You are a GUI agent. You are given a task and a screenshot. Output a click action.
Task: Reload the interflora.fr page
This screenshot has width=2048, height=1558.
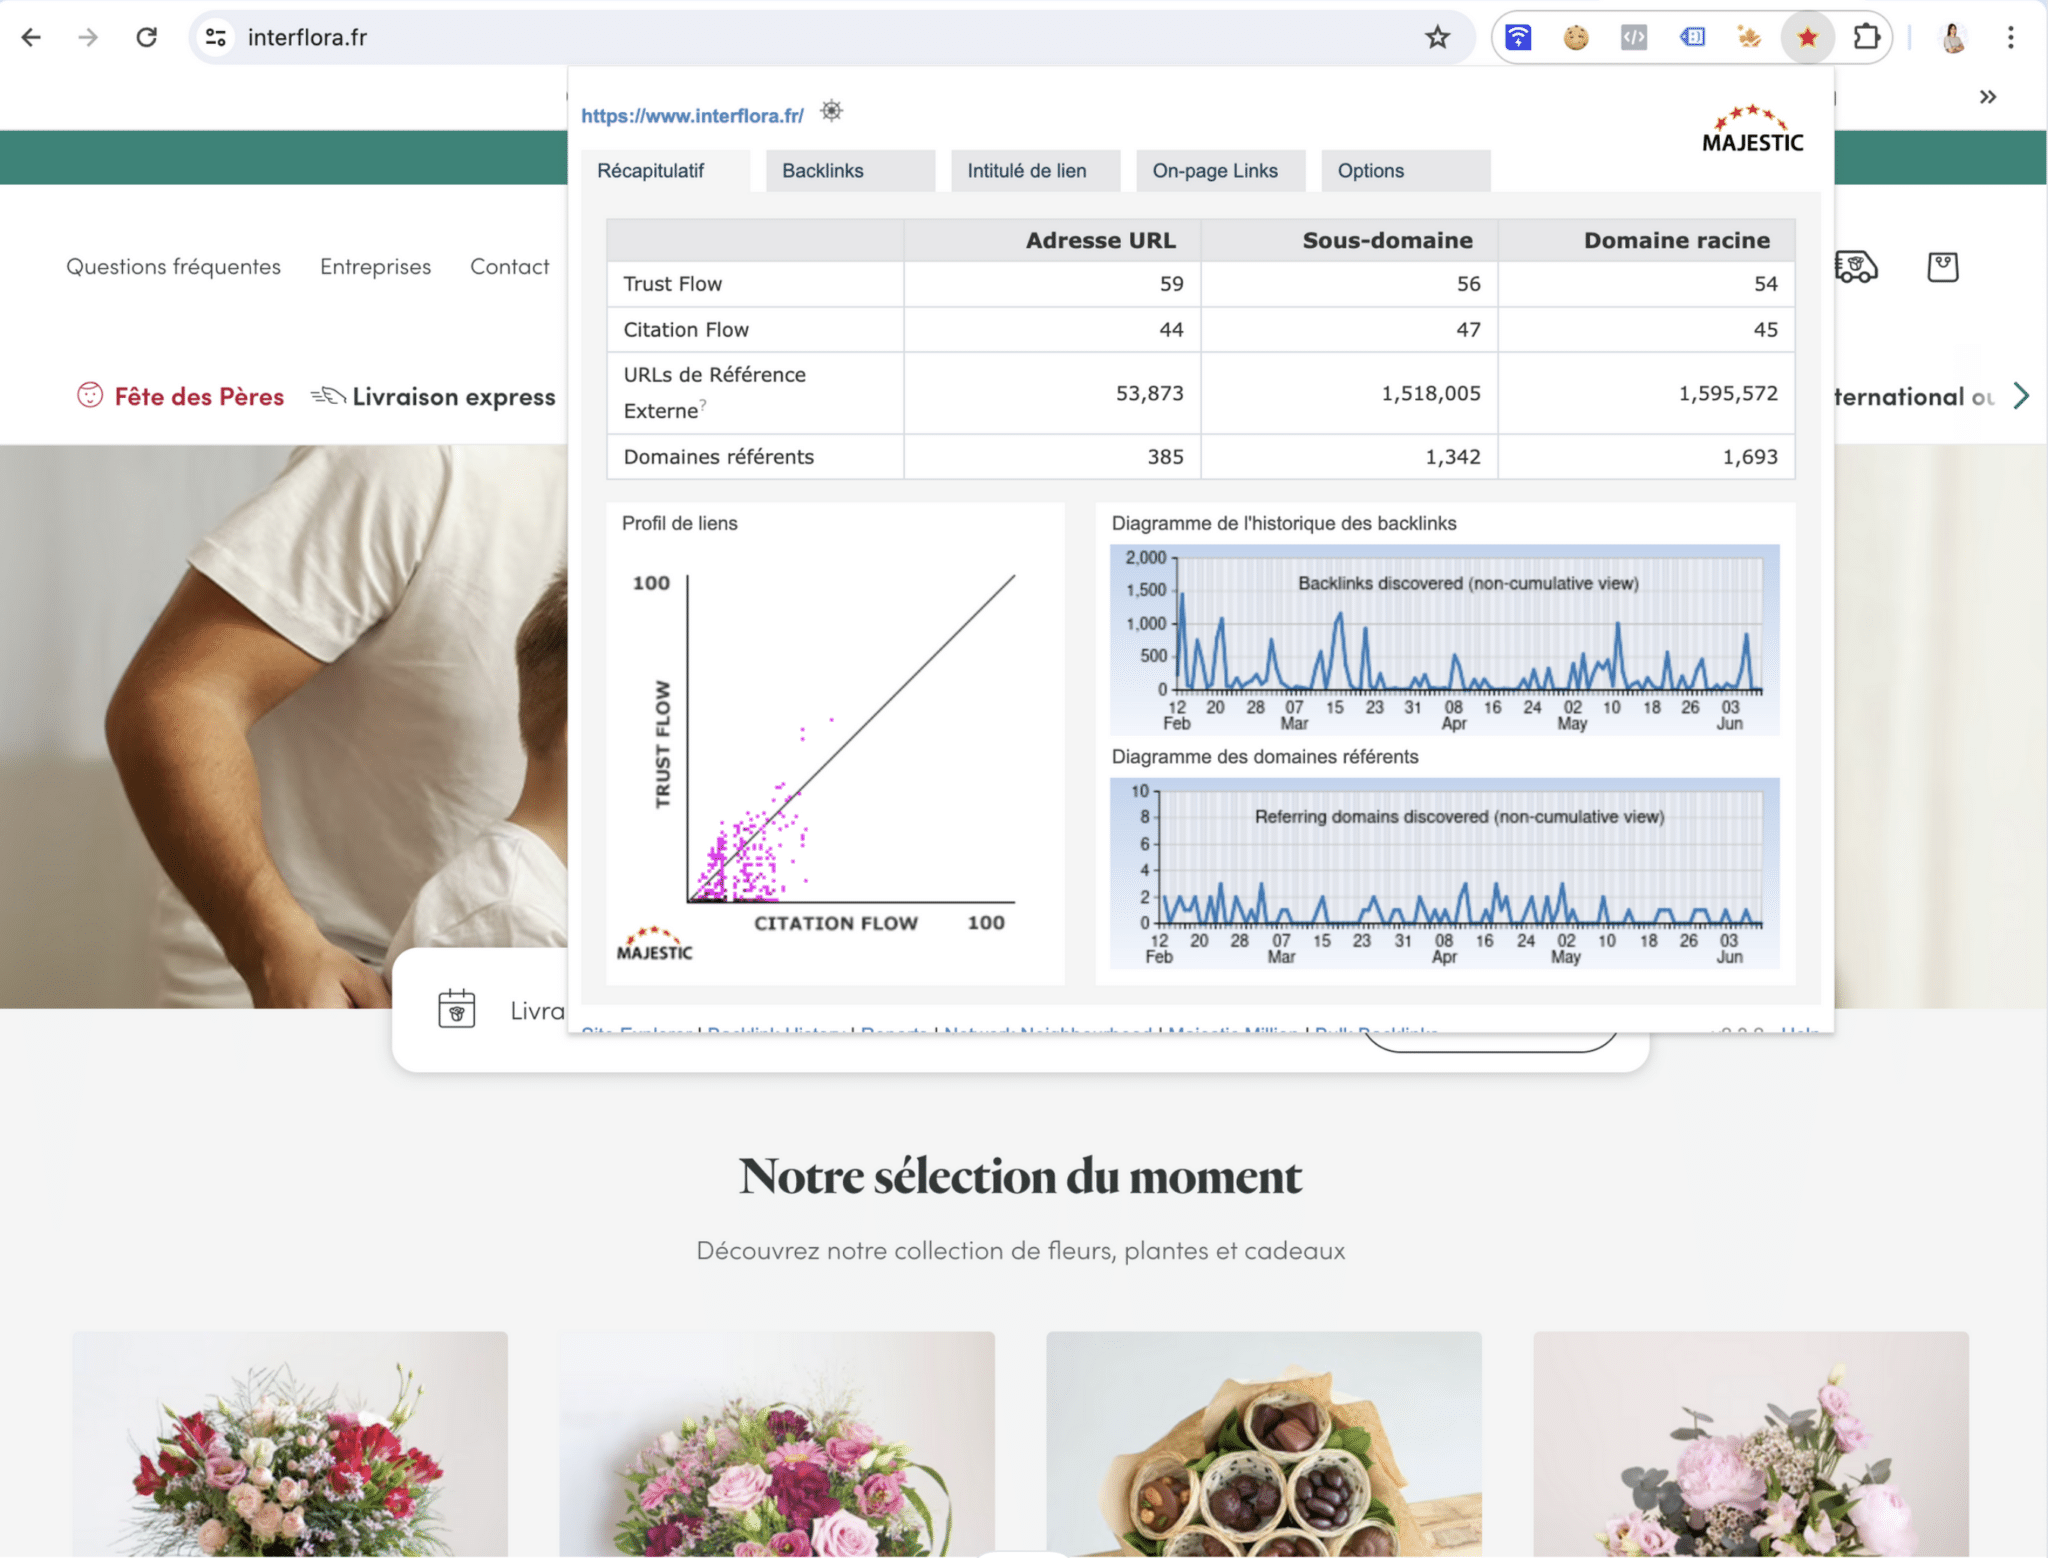(147, 38)
